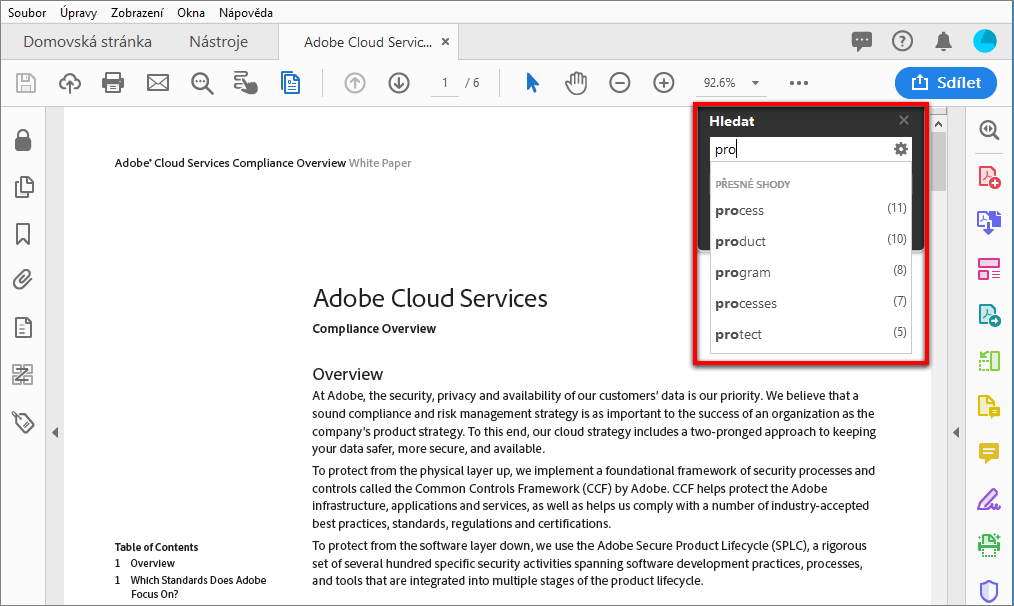1014x606 pixels.
Task: Collapse the right tools pane arrow
Action: click(x=956, y=432)
